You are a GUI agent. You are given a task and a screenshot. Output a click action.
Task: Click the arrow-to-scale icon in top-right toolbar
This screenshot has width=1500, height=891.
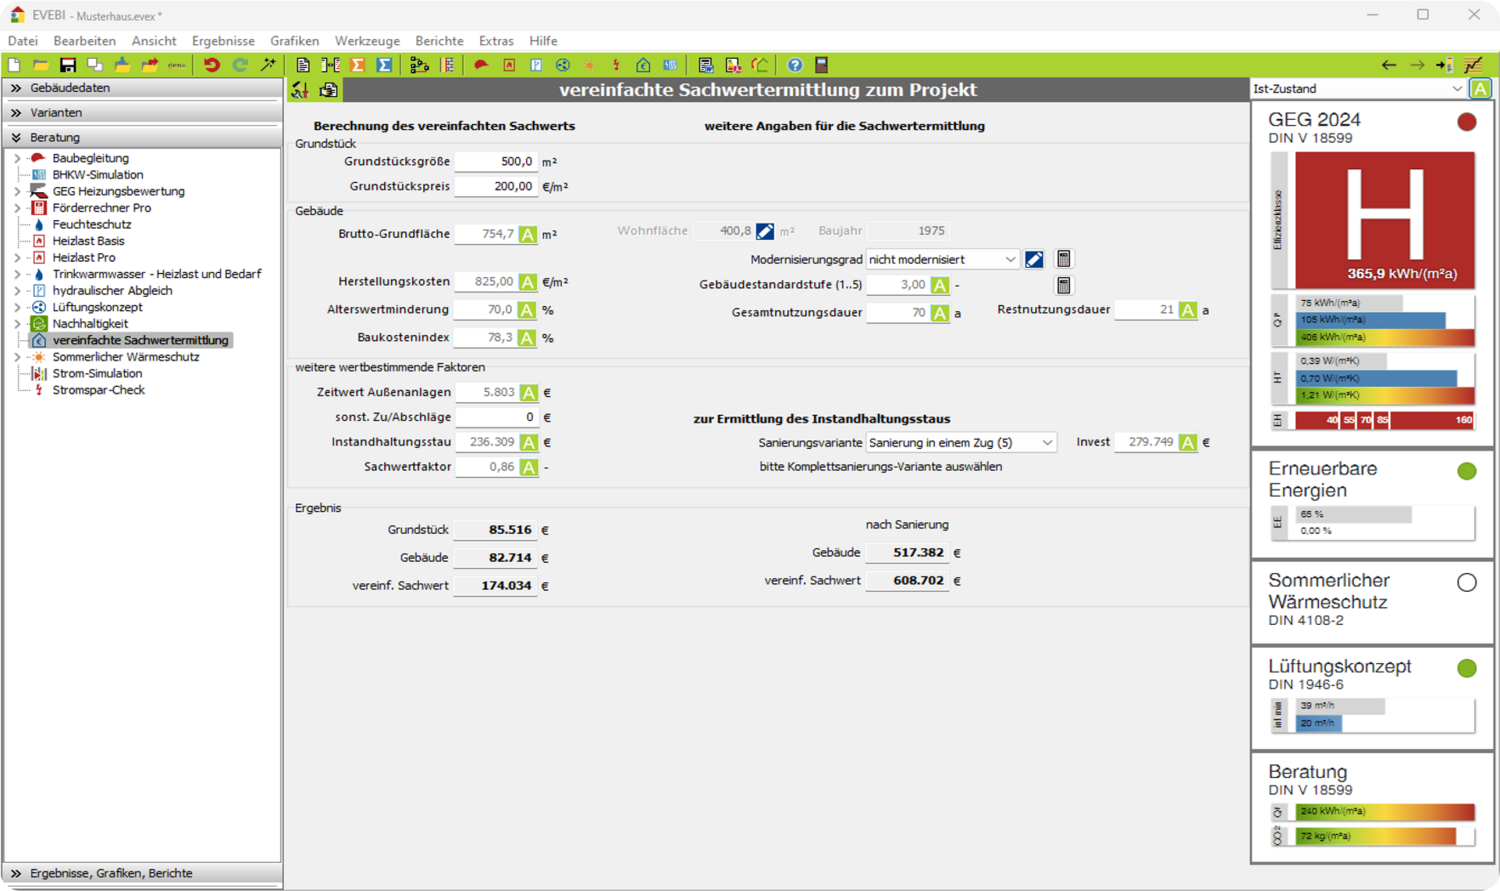coord(1445,65)
